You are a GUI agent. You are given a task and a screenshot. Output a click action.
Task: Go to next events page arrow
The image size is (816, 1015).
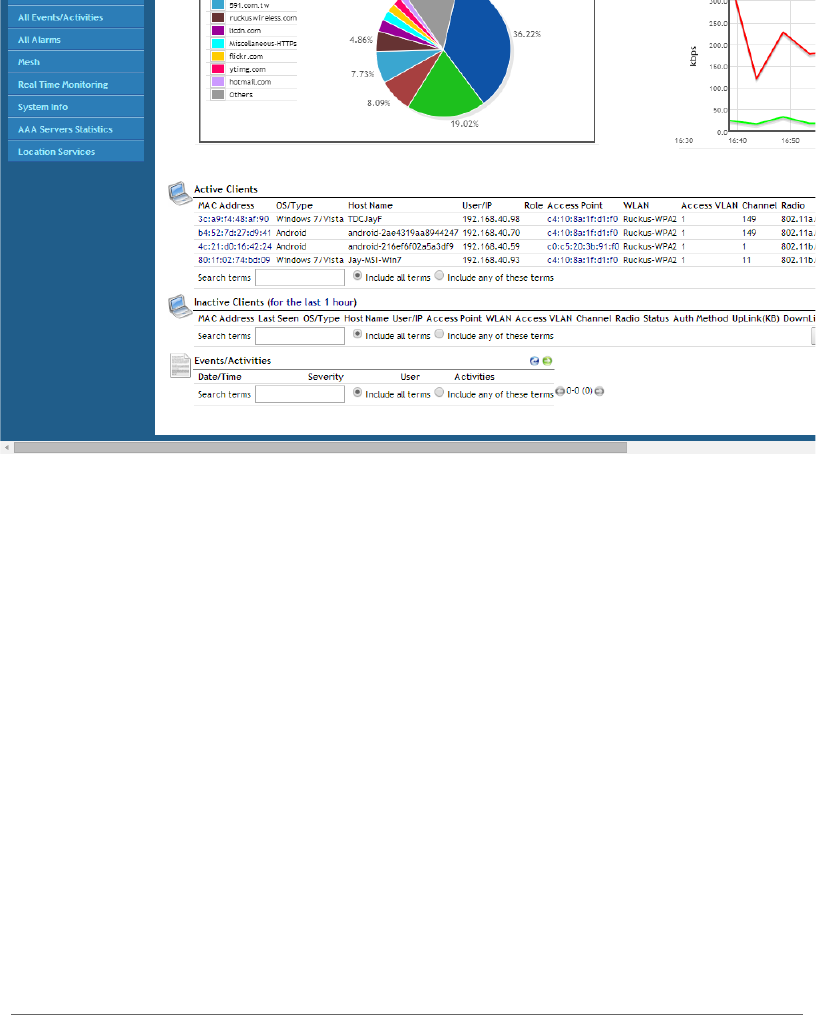[599, 391]
